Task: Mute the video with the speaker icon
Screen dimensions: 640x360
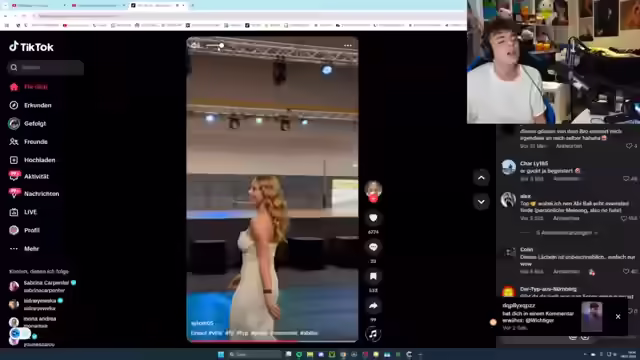Action: (196, 45)
